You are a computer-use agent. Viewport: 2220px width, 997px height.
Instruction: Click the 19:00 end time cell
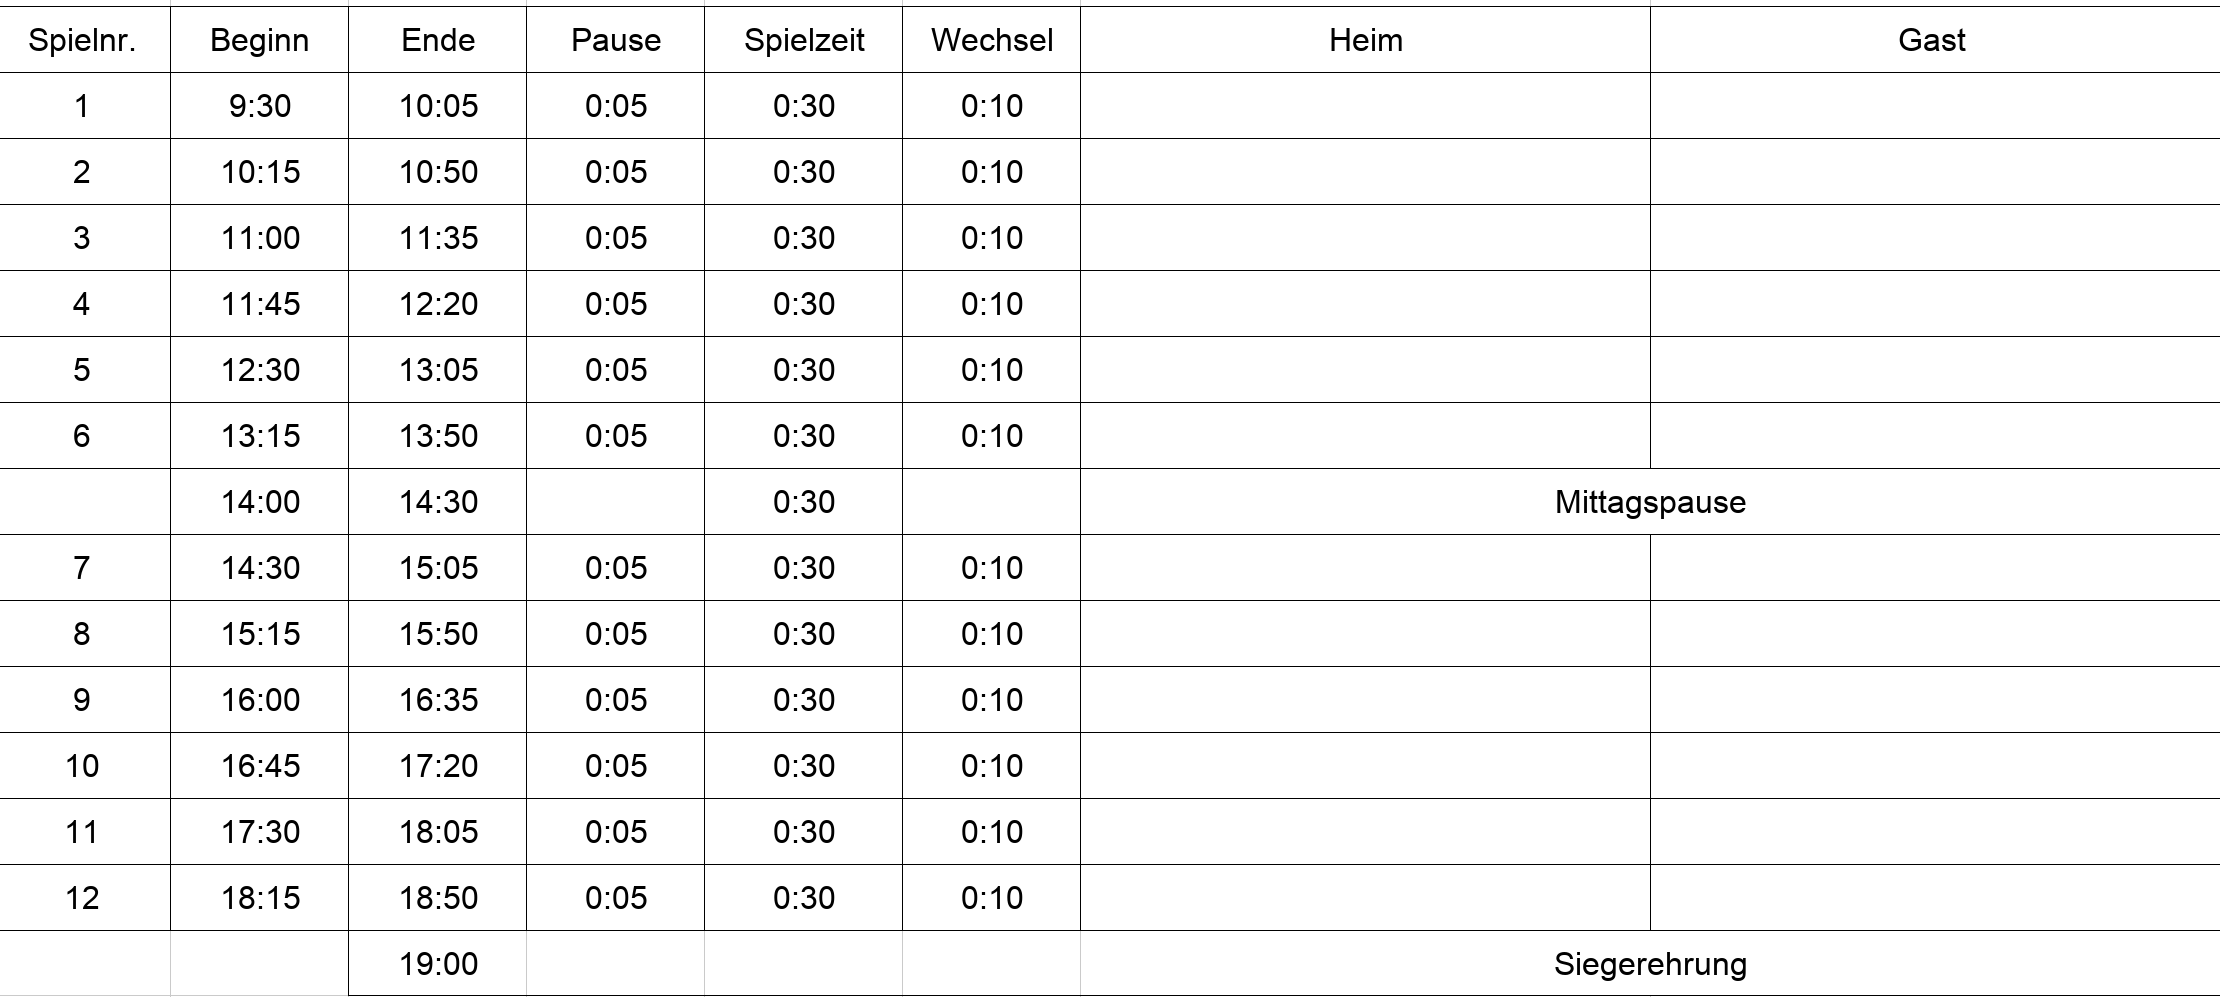point(438,964)
